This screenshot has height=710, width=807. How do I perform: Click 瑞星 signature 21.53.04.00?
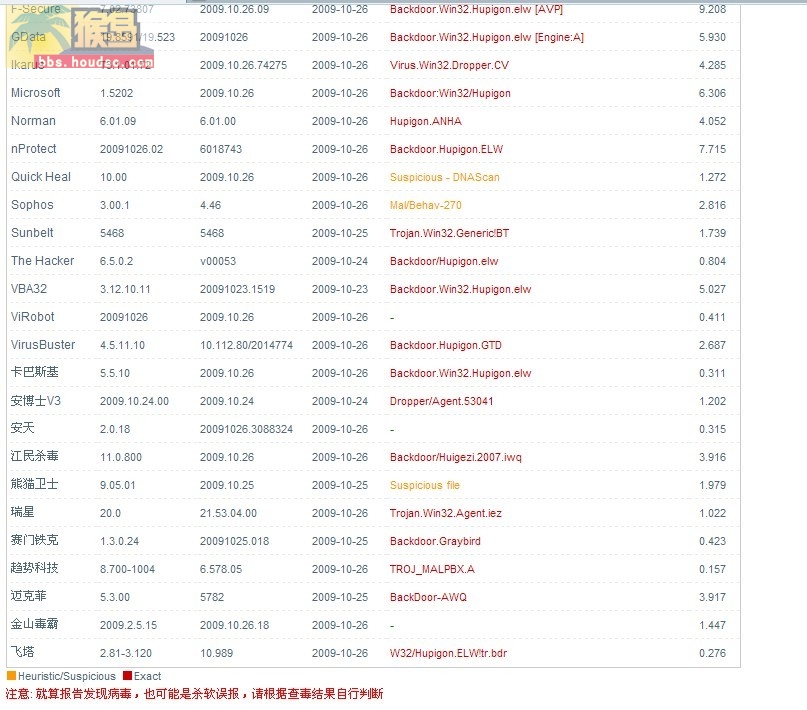[x=228, y=513]
